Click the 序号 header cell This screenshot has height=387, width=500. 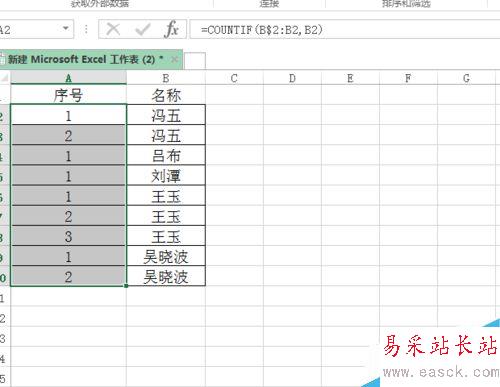coord(68,95)
